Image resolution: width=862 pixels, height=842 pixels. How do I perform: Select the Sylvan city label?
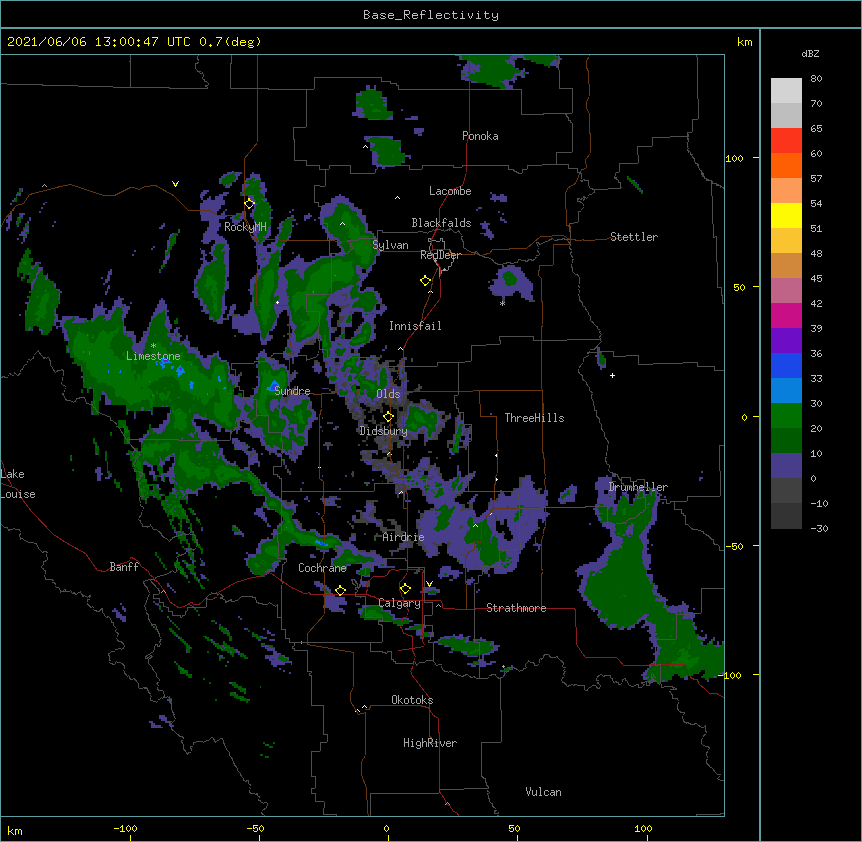(390, 245)
